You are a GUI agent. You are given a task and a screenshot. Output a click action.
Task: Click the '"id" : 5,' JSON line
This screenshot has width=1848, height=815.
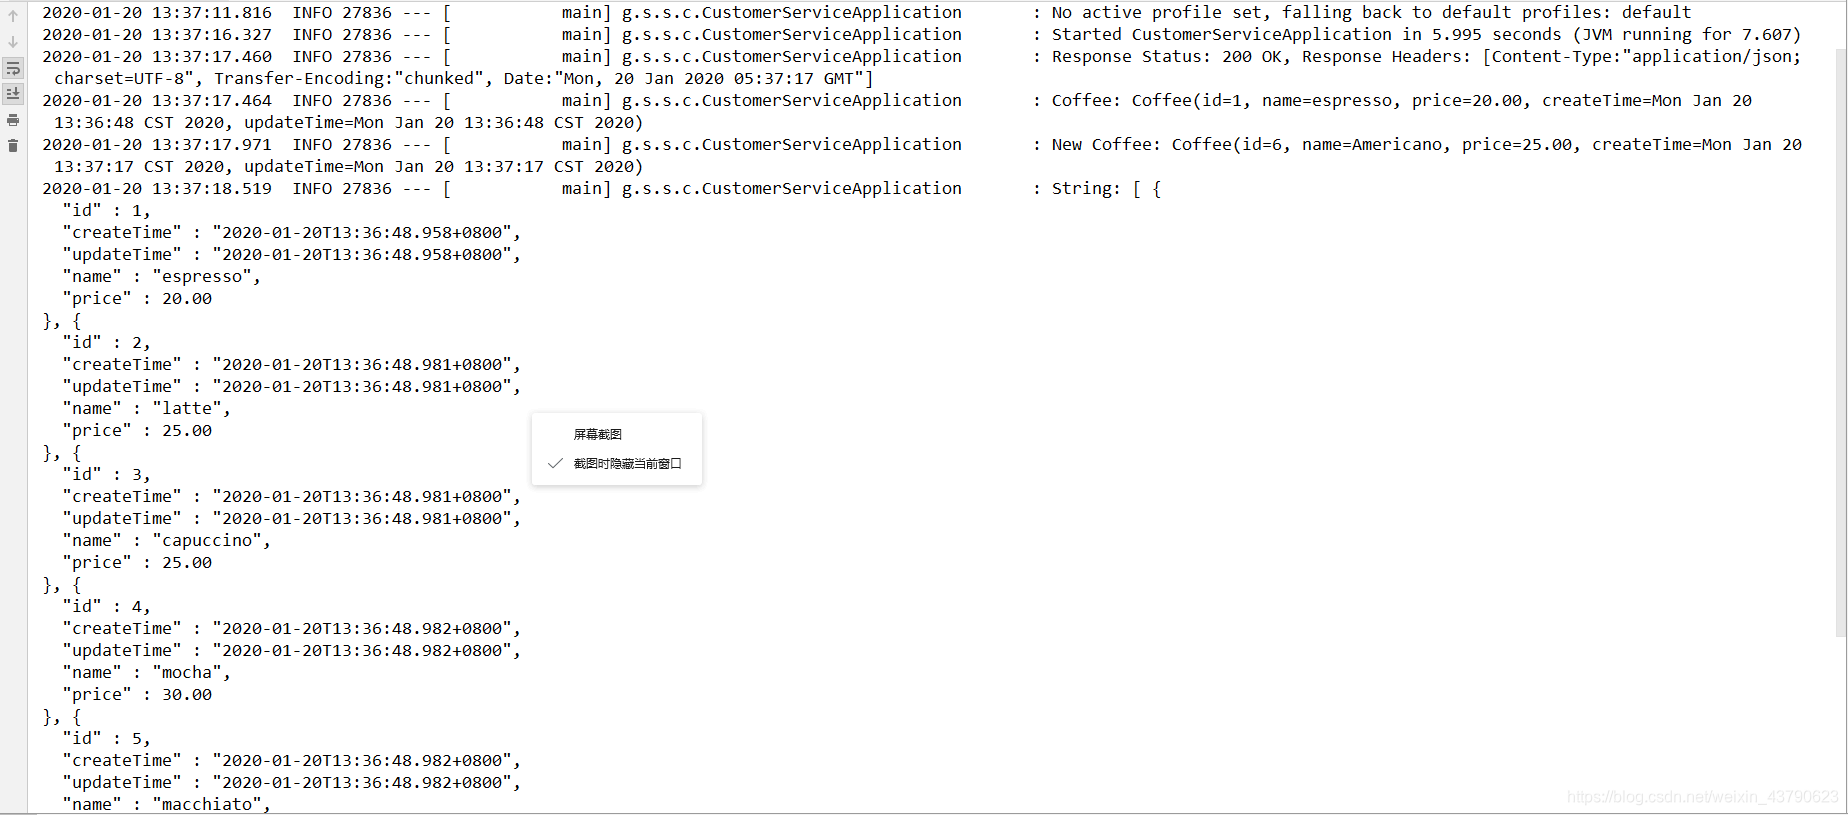click(x=106, y=738)
